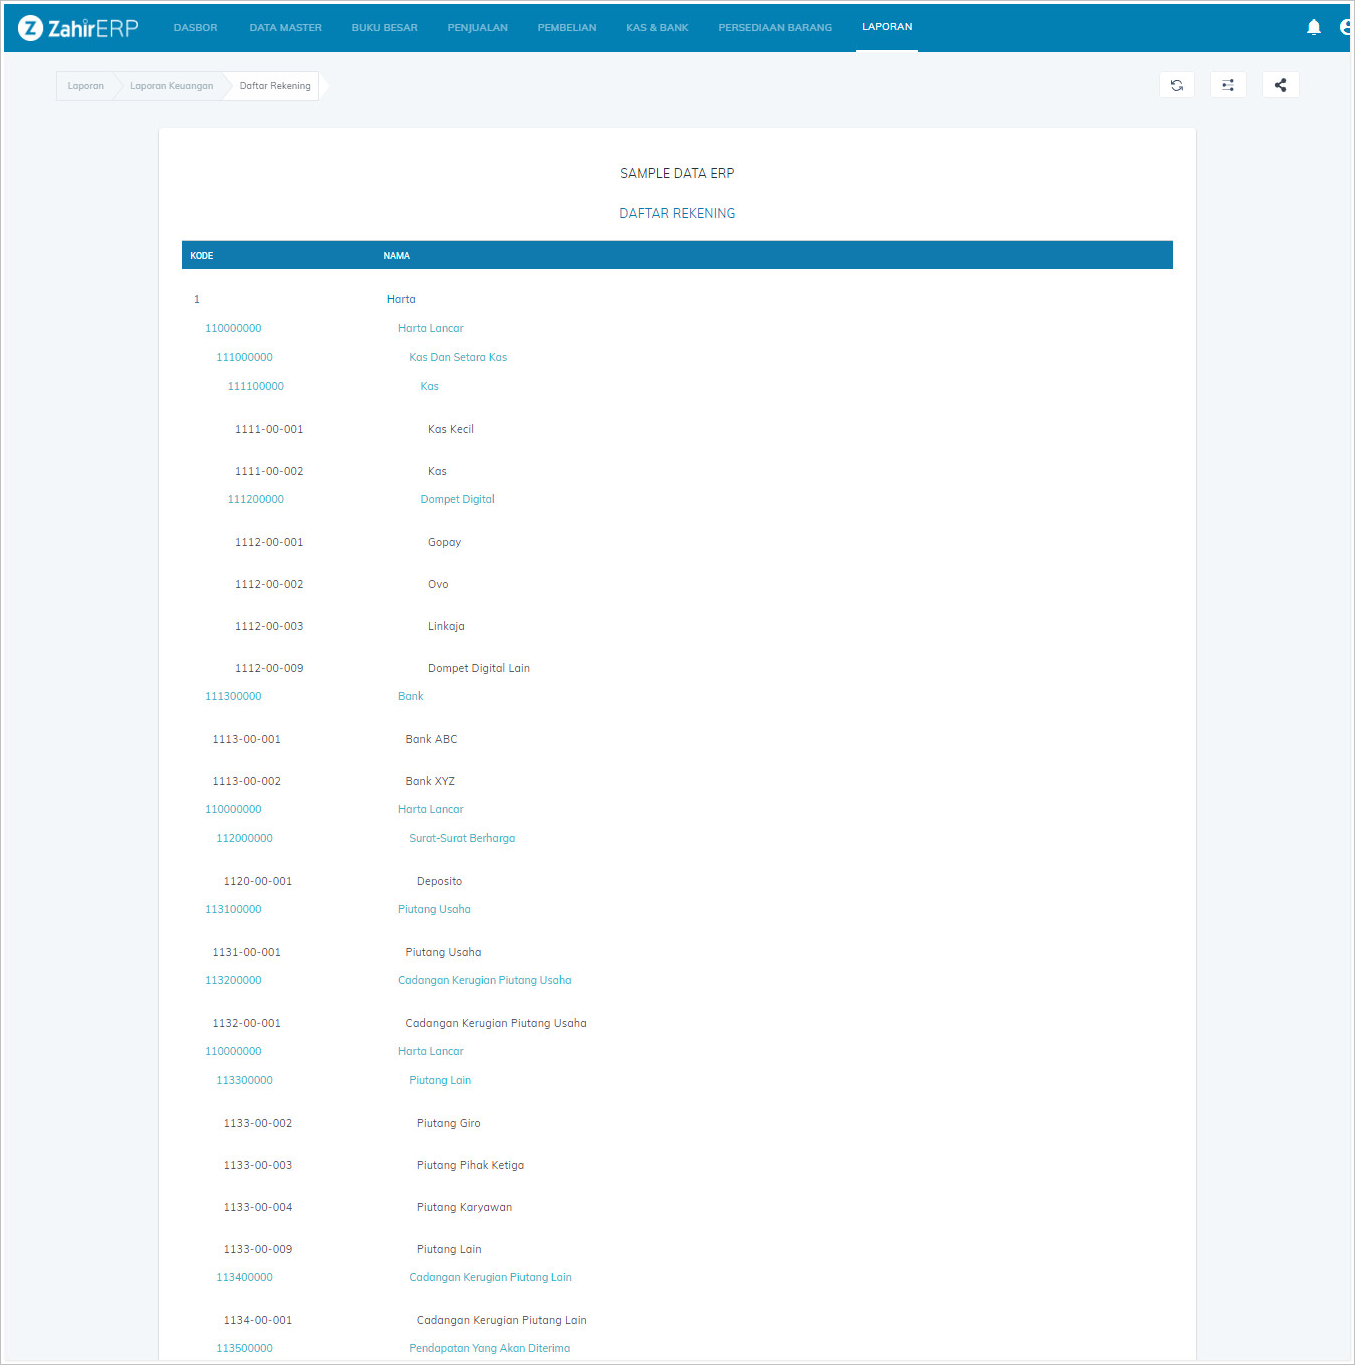The width and height of the screenshot is (1355, 1365).
Task: Open the report filter settings icon
Action: click(1228, 85)
